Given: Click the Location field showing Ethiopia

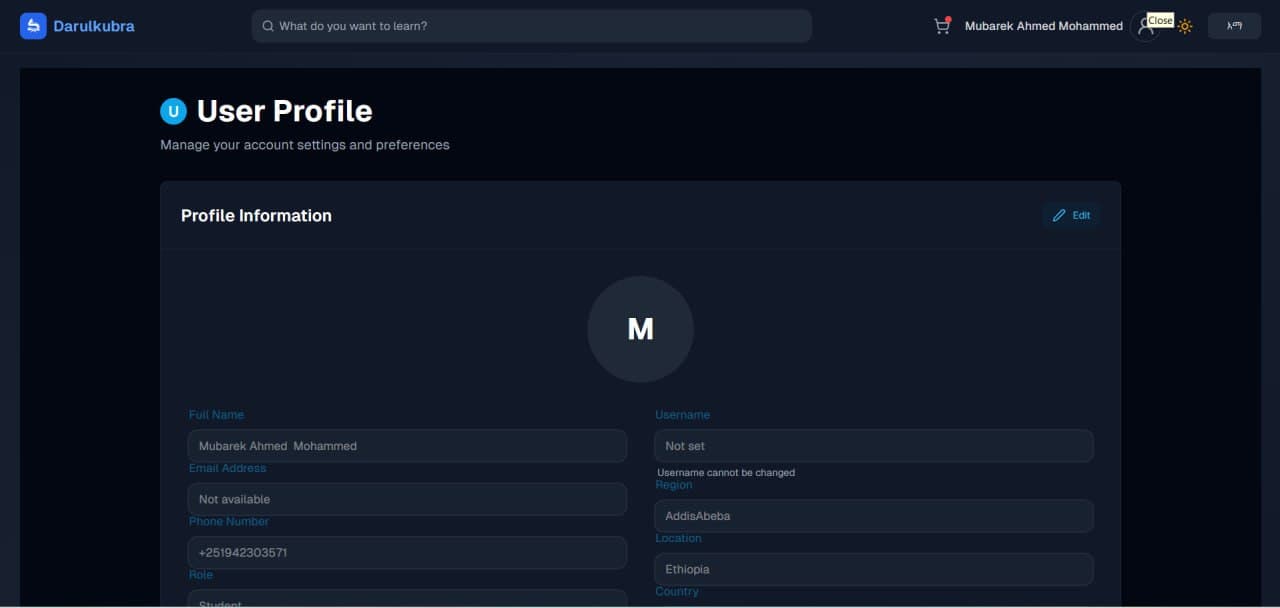Looking at the screenshot, I should click(873, 569).
